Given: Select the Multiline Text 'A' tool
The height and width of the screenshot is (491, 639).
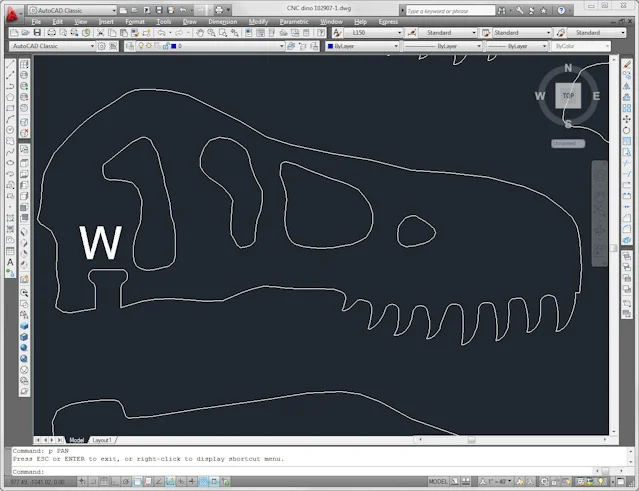Looking at the screenshot, I should coord(10,262).
